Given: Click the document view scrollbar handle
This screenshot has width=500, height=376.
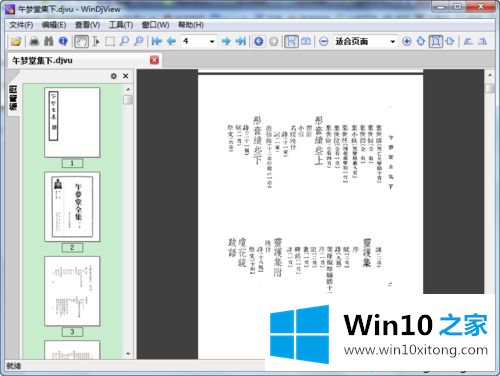Looking at the screenshot, I should click(x=490, y=88).
